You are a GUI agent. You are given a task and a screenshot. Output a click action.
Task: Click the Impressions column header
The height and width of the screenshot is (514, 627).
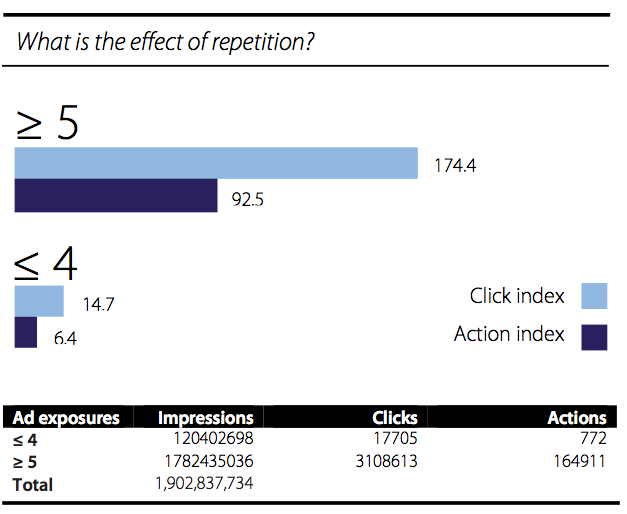click(x=206, y=418)
